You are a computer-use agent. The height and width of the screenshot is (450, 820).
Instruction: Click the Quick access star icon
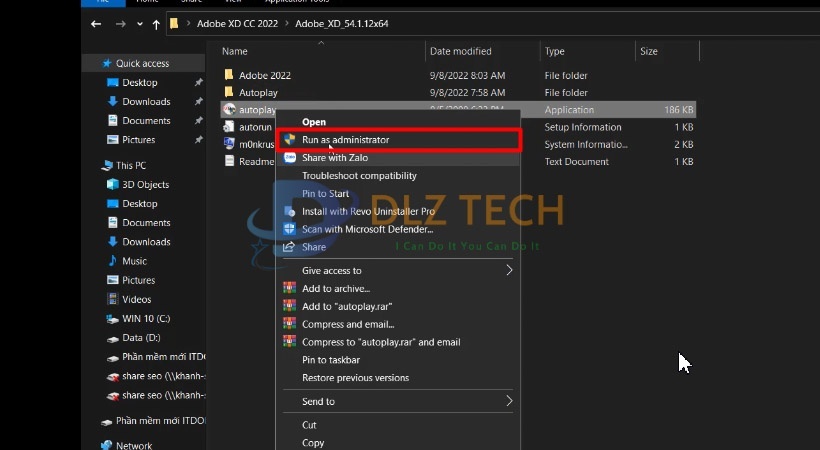click(107, 63)
